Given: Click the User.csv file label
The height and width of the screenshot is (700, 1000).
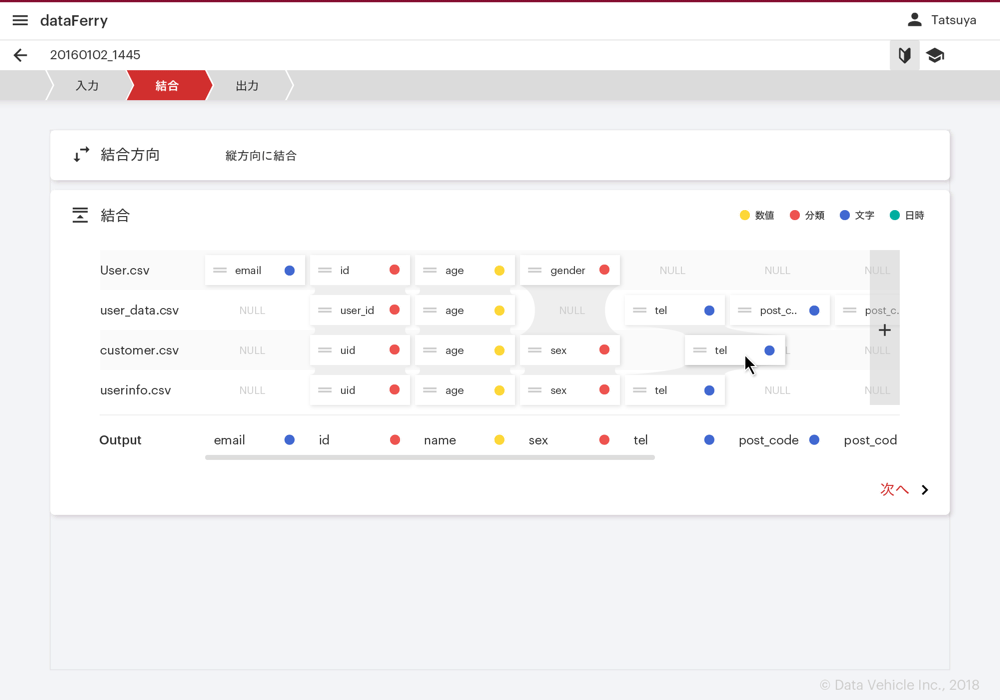Looking at the screenshot, I should 124,270.
